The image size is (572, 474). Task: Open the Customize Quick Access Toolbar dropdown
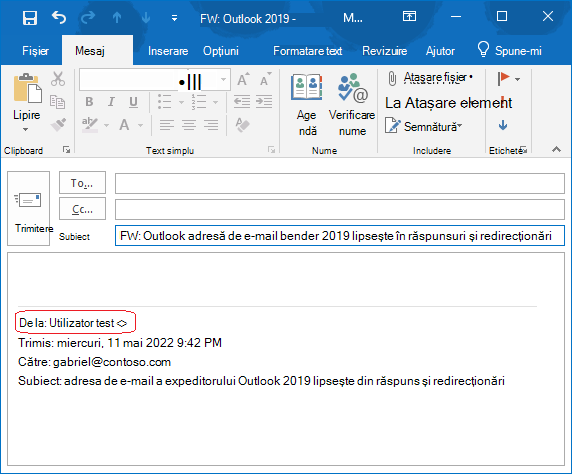pos(174,18)
